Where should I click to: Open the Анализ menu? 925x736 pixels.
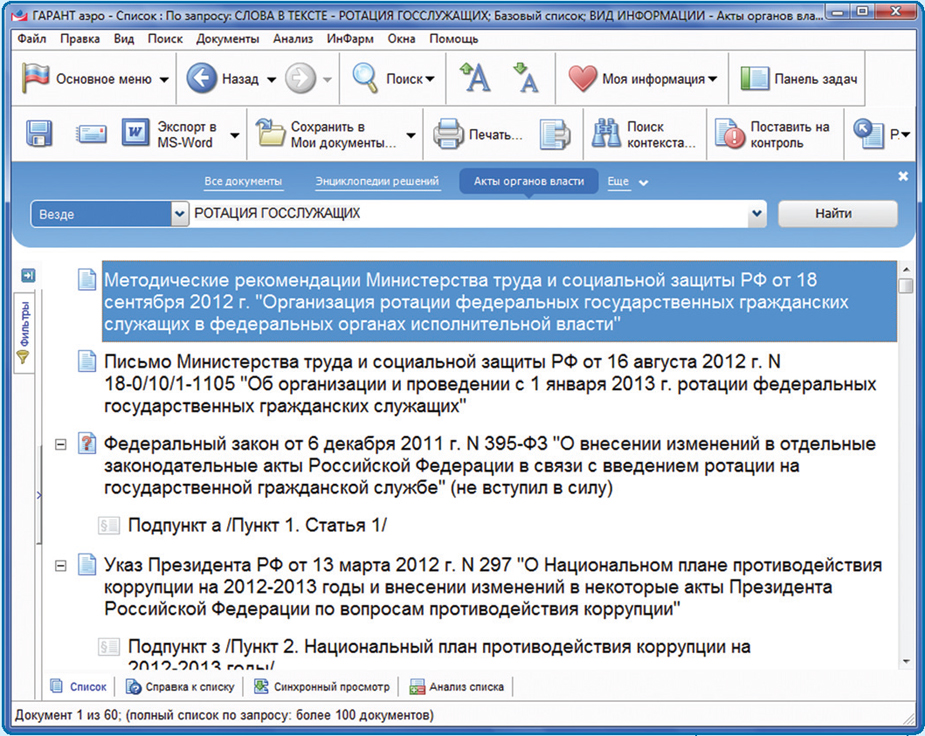[293, 39]
